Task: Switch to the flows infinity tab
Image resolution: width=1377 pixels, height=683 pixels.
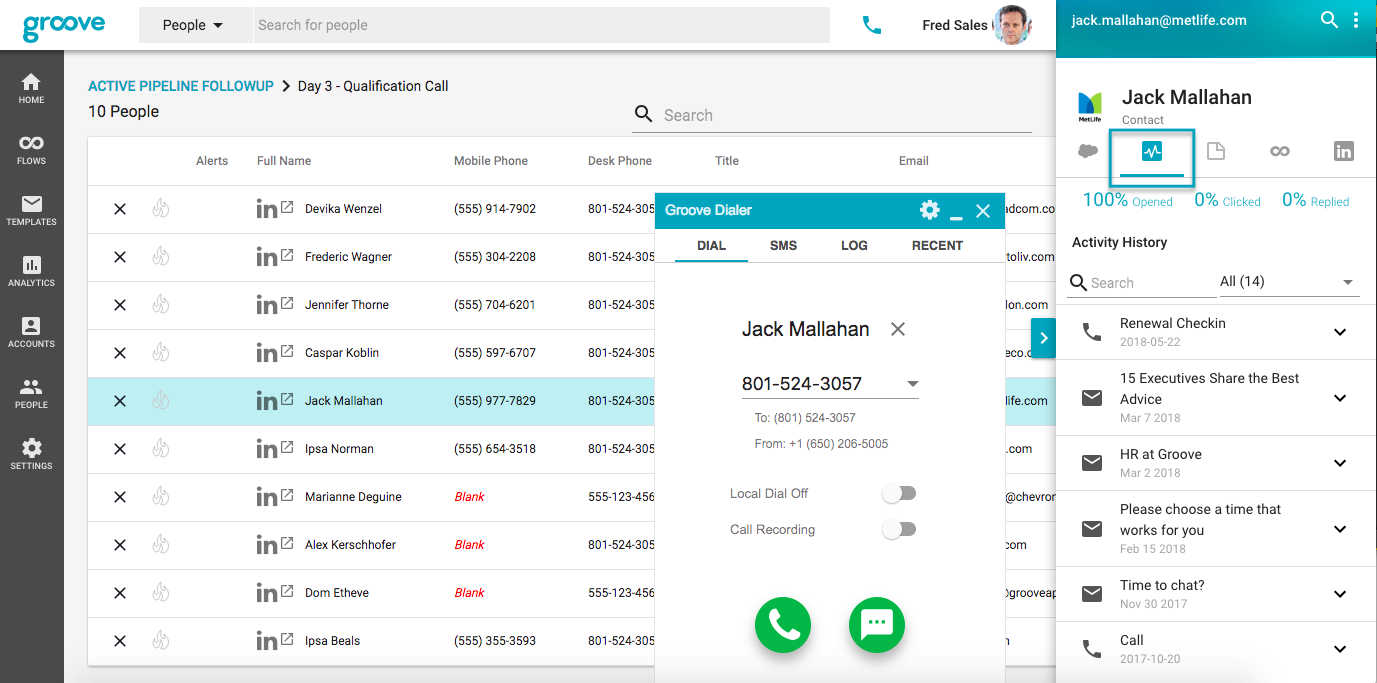Action: pos(1280,151)
